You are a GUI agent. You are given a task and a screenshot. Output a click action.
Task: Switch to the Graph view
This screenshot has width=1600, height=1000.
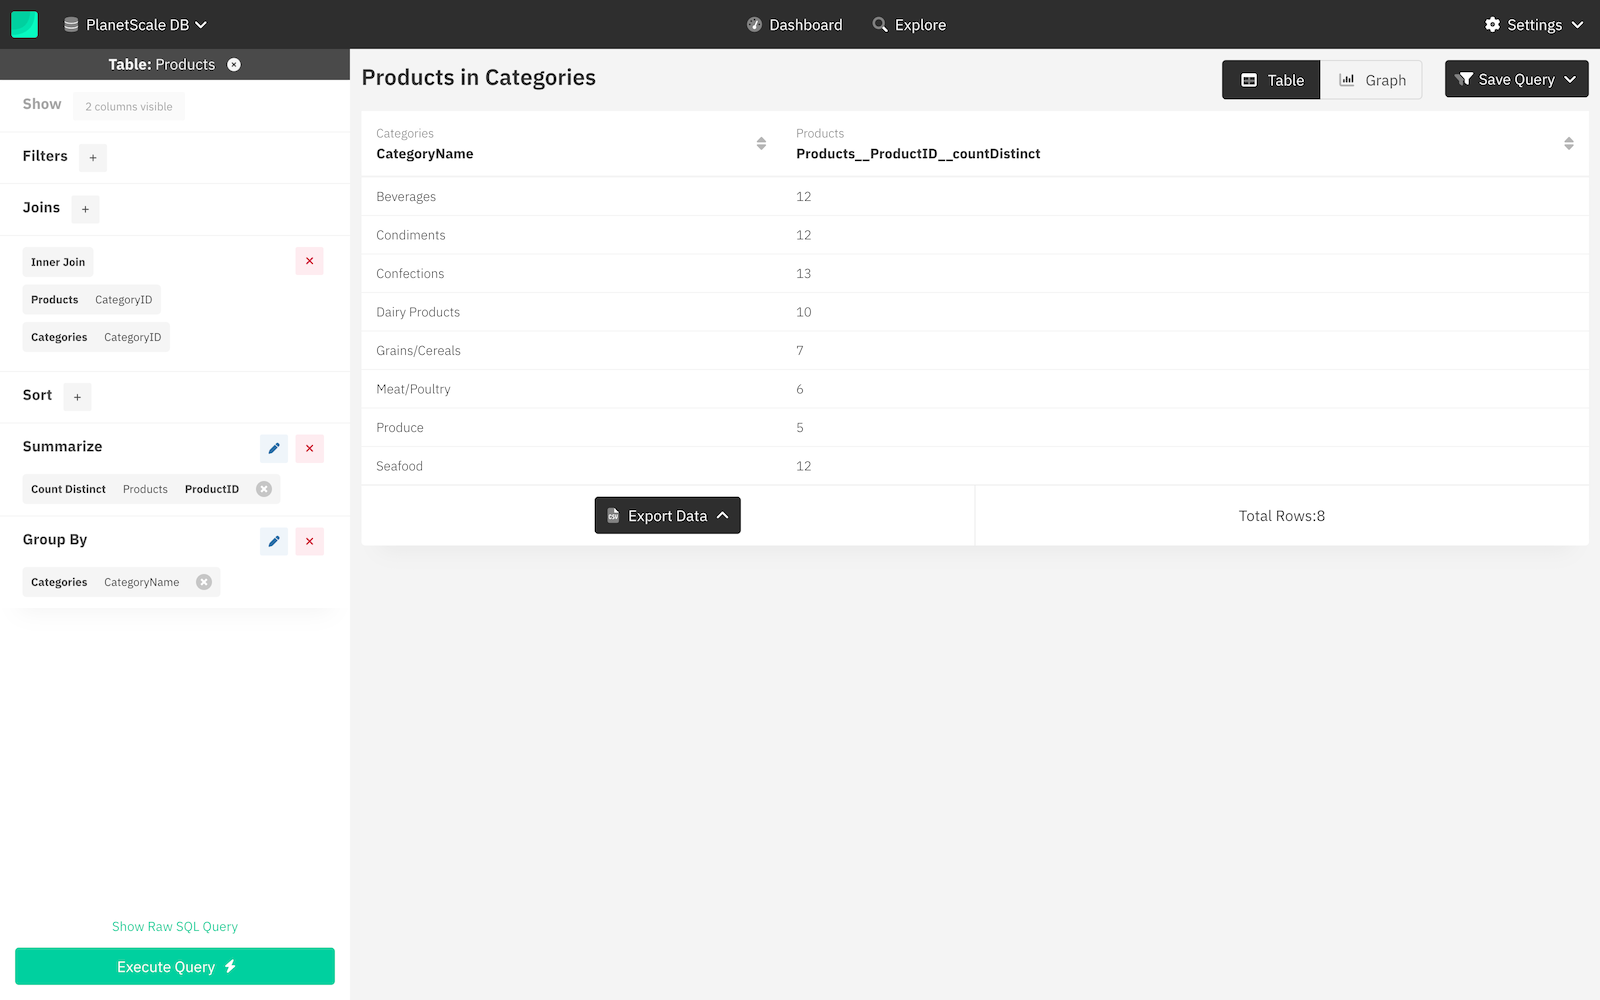coord(1372,79)
